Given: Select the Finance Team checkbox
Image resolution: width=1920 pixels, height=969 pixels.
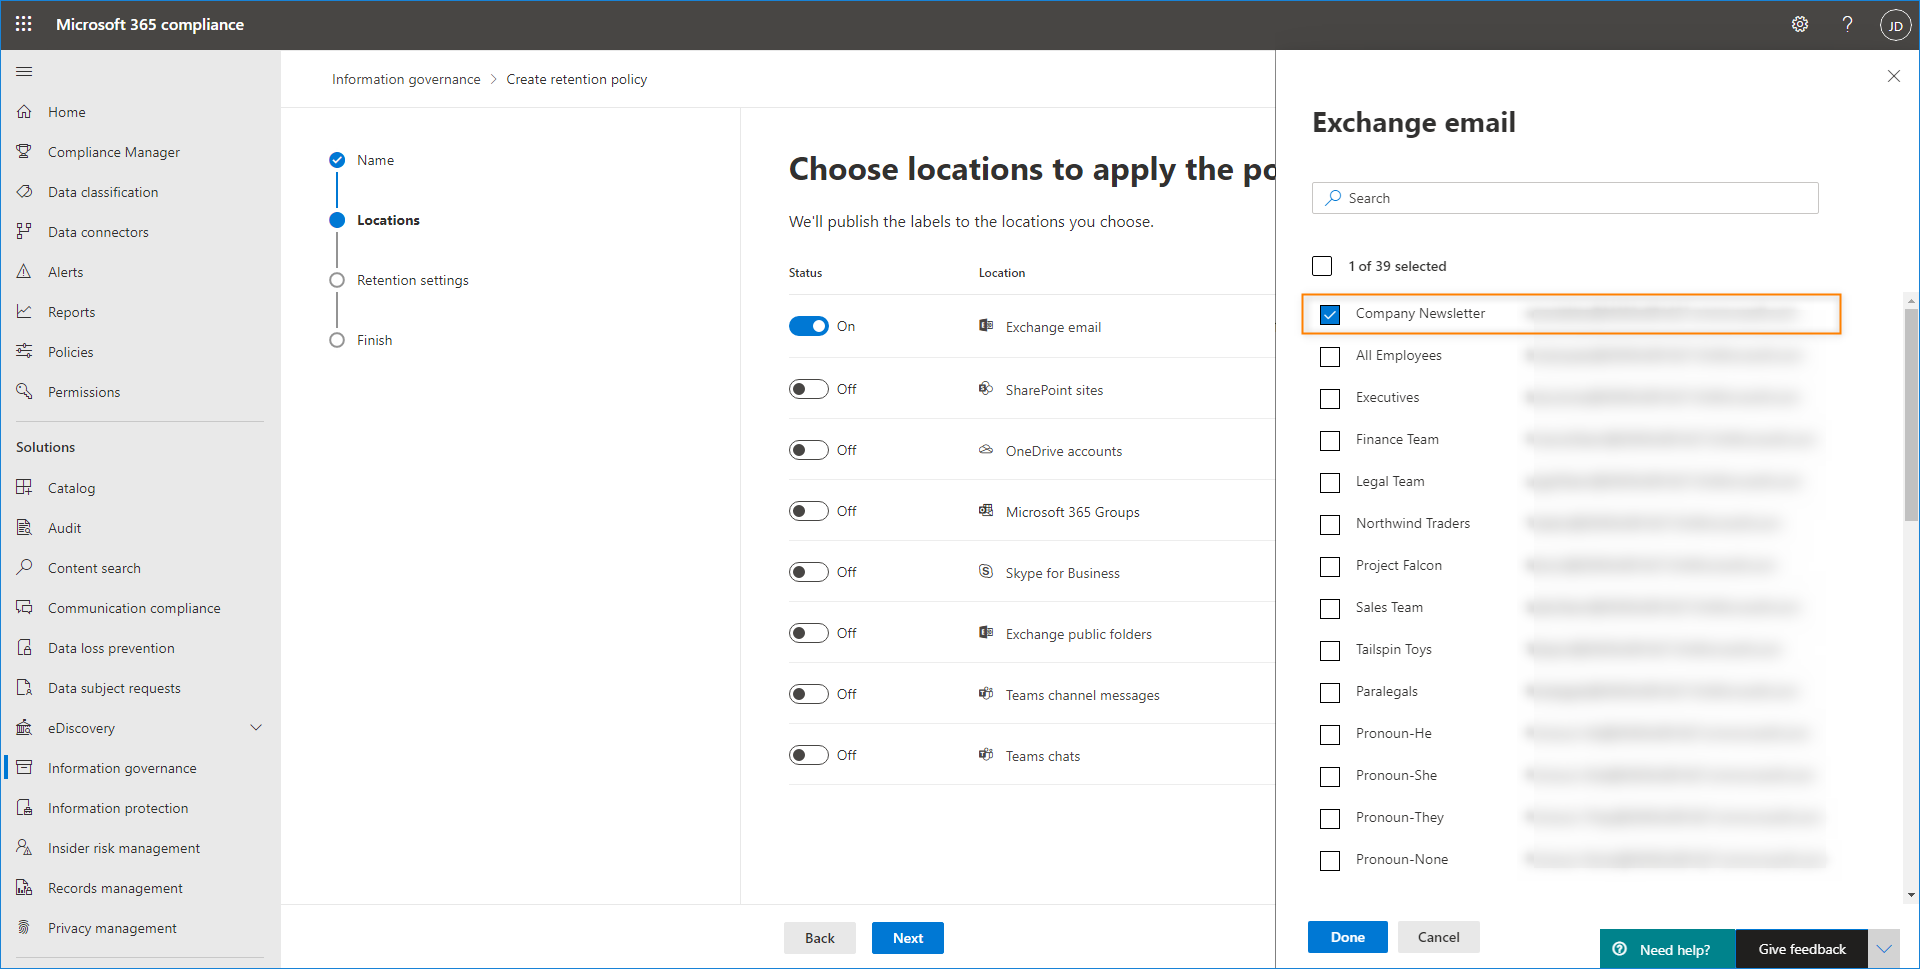Looking at the screenshot, I should click(1330, 440).
